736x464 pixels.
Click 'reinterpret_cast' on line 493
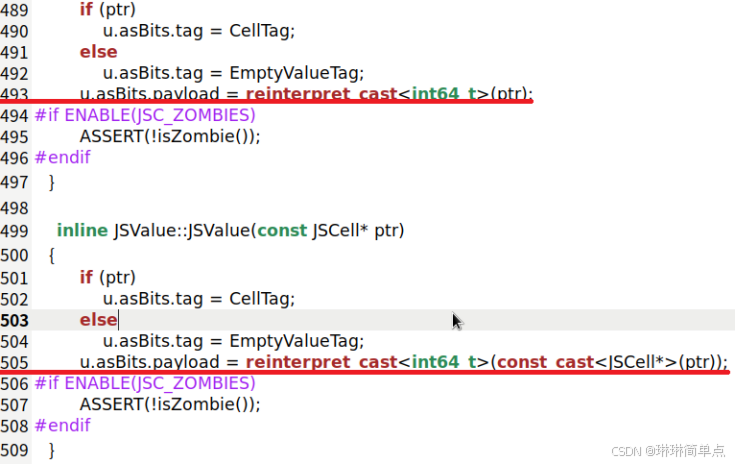click(322, 94)
